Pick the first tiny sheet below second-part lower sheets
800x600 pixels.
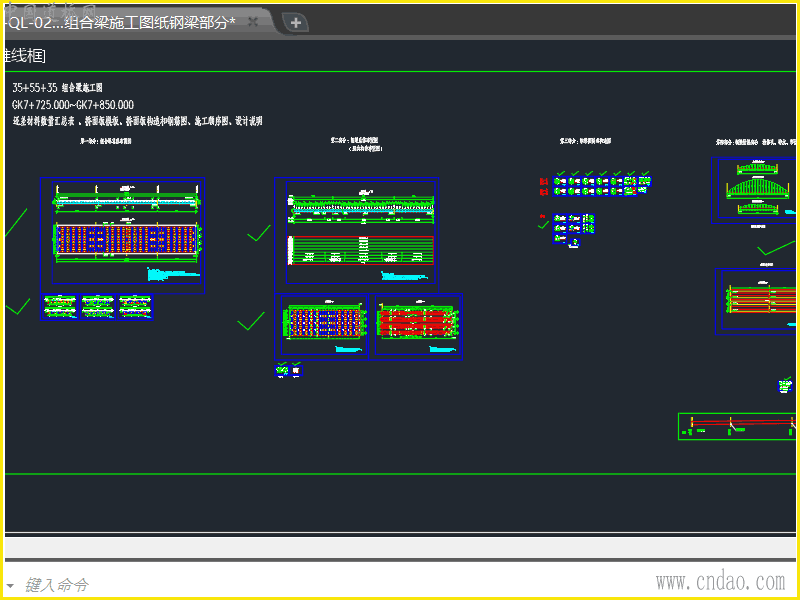coord(282,371)
